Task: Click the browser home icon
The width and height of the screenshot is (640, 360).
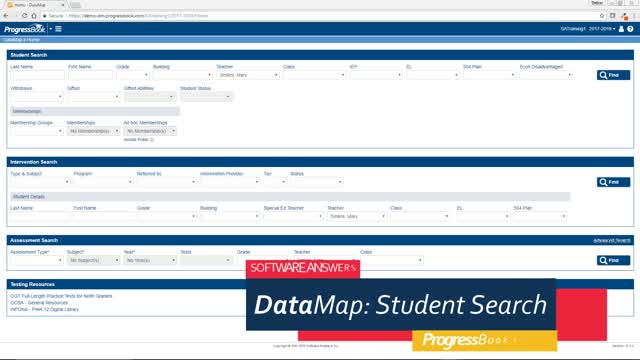Action: click(x=34, y=16)
